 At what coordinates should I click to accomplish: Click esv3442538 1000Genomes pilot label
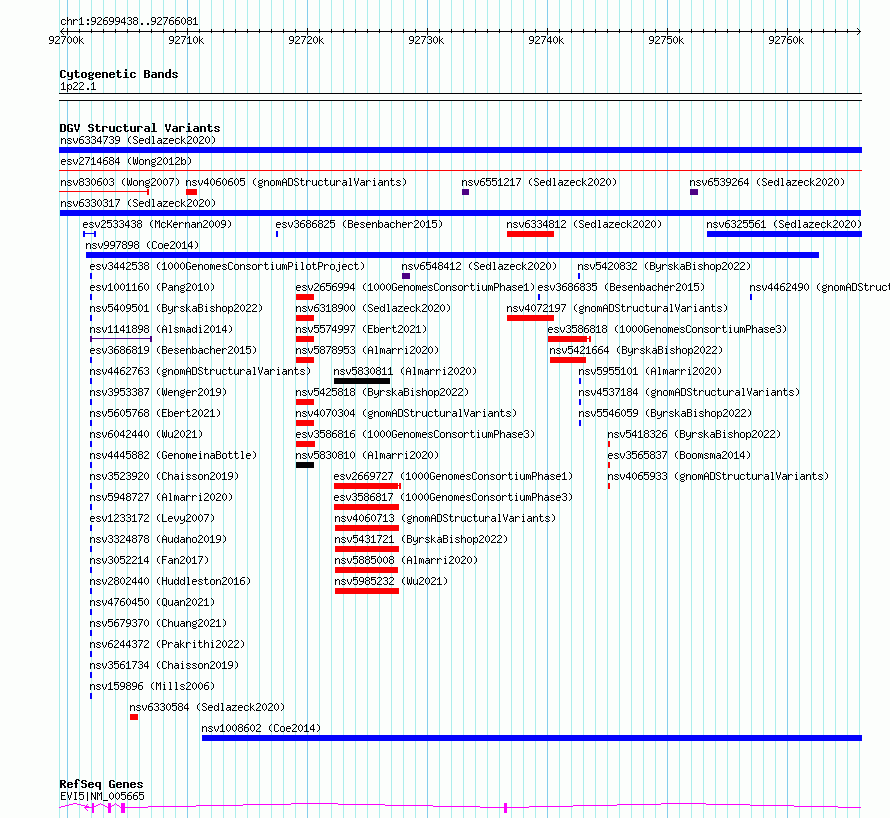point(227,266)
